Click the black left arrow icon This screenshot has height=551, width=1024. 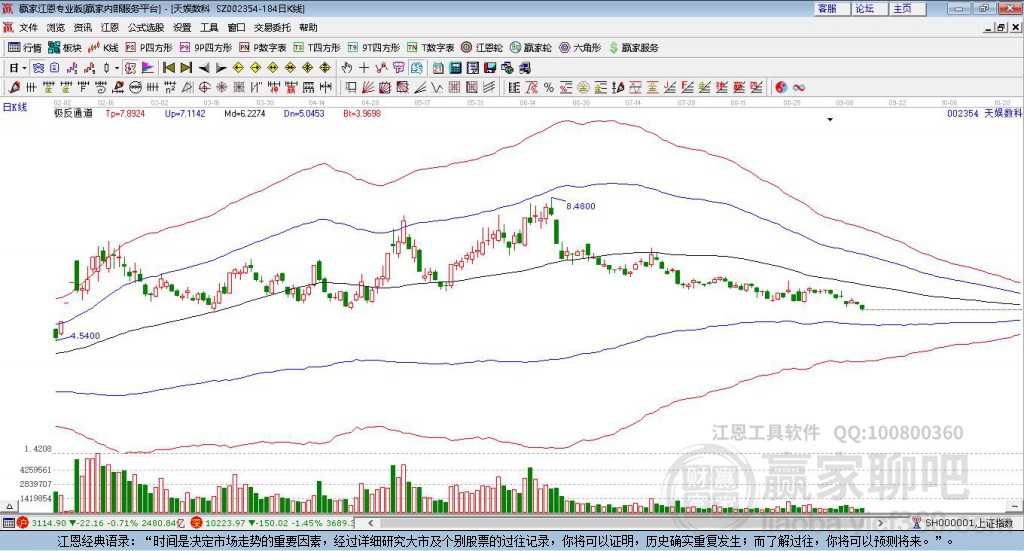[204, 68]
